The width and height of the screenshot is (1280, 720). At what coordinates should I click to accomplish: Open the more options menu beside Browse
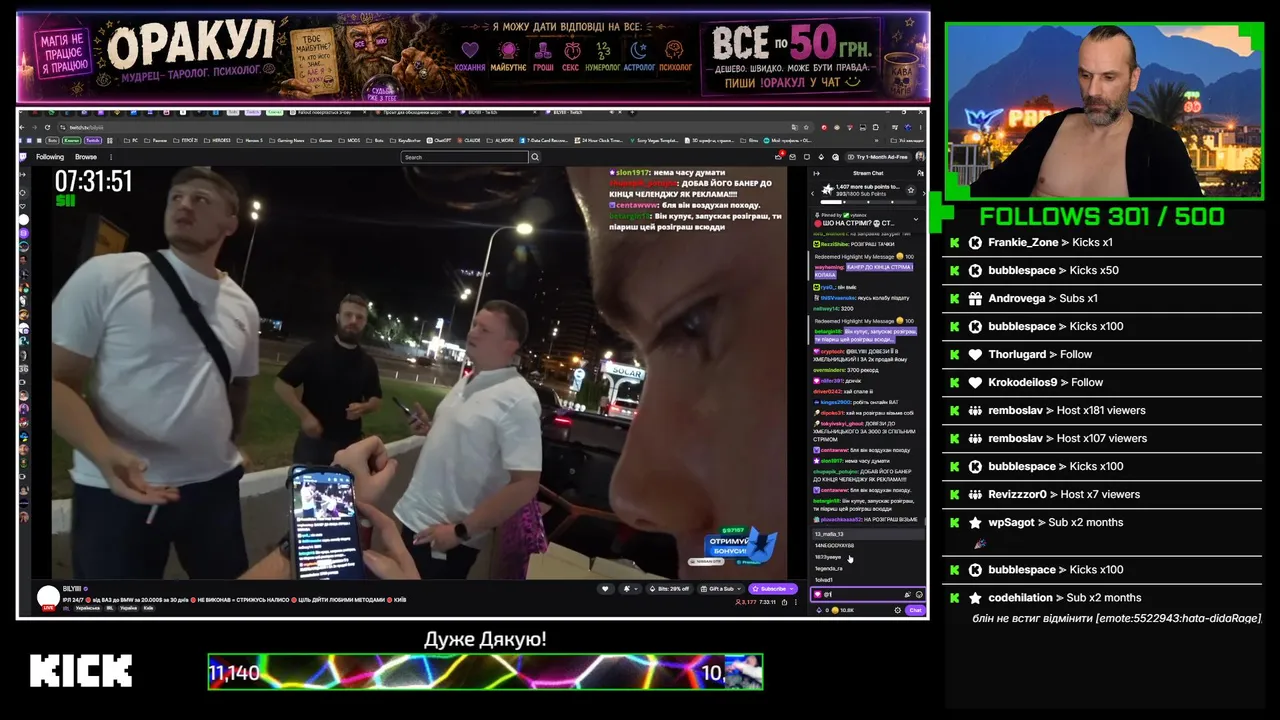point(110,157)
